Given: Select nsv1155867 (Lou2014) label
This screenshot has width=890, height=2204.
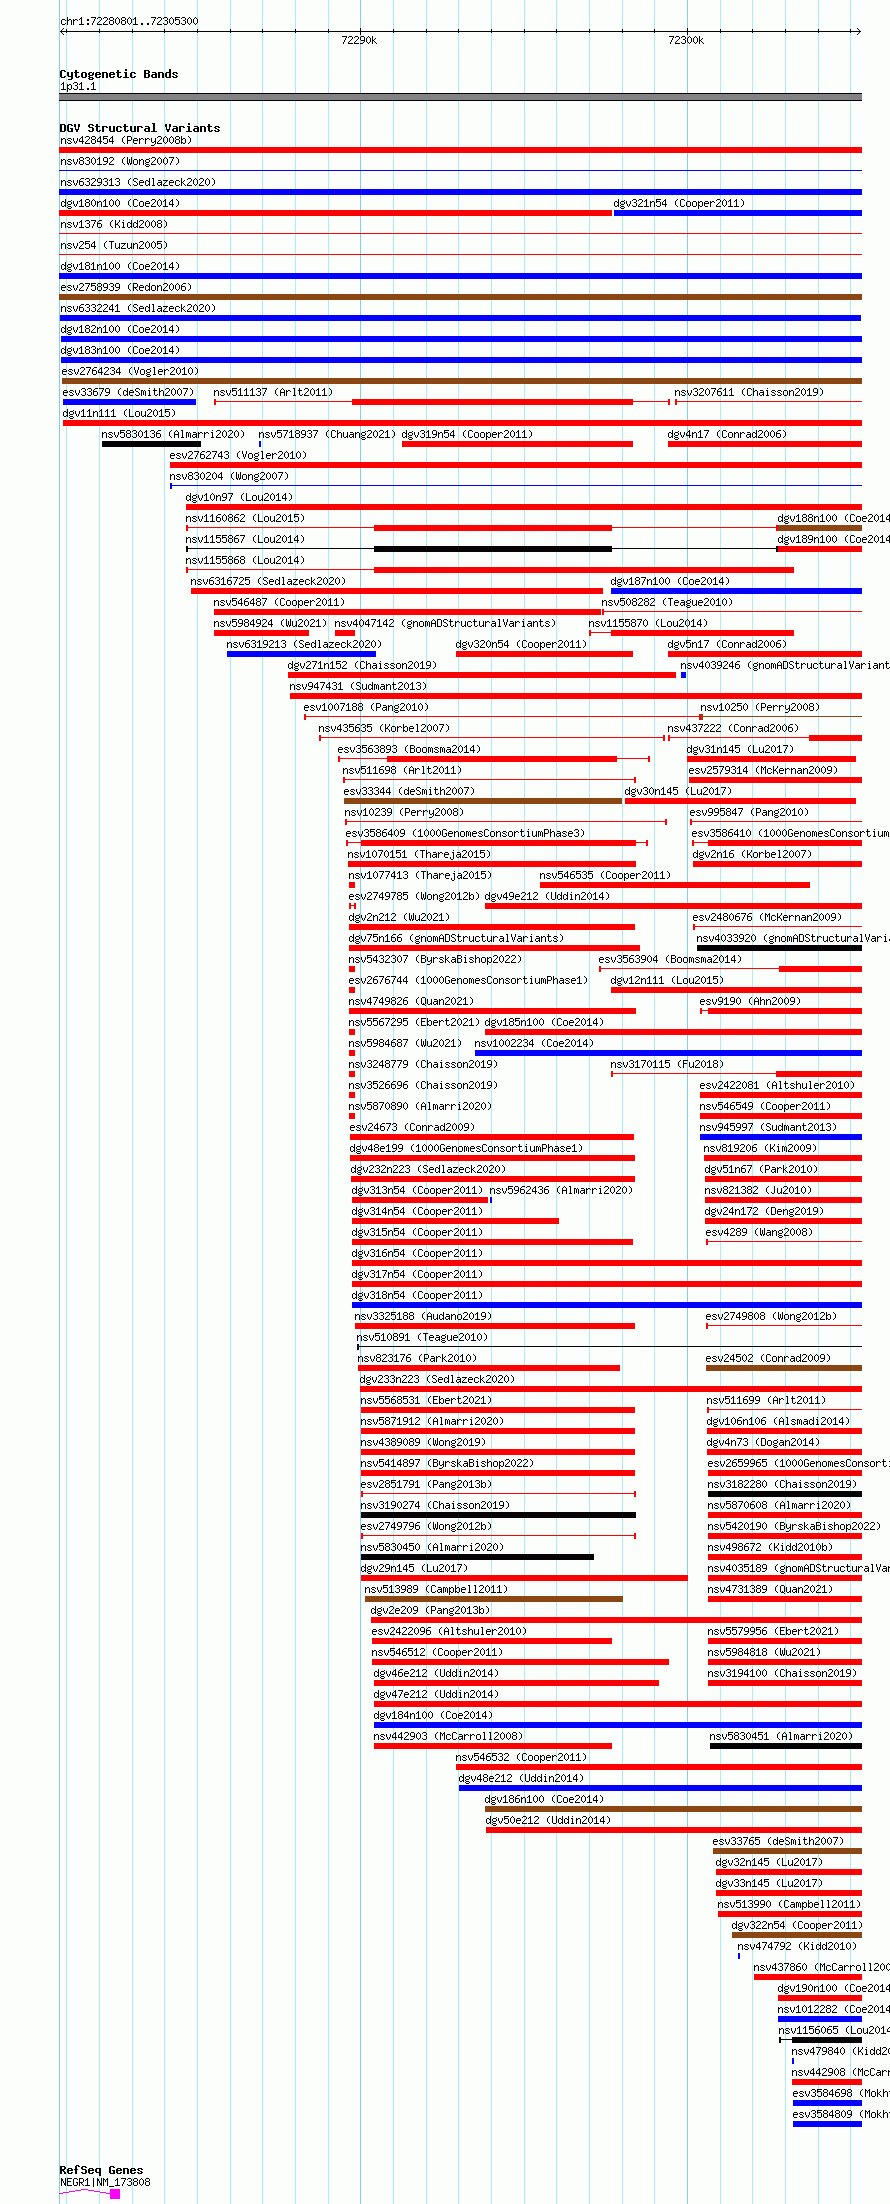Looking at the screenshot, I should click(245, 540).
